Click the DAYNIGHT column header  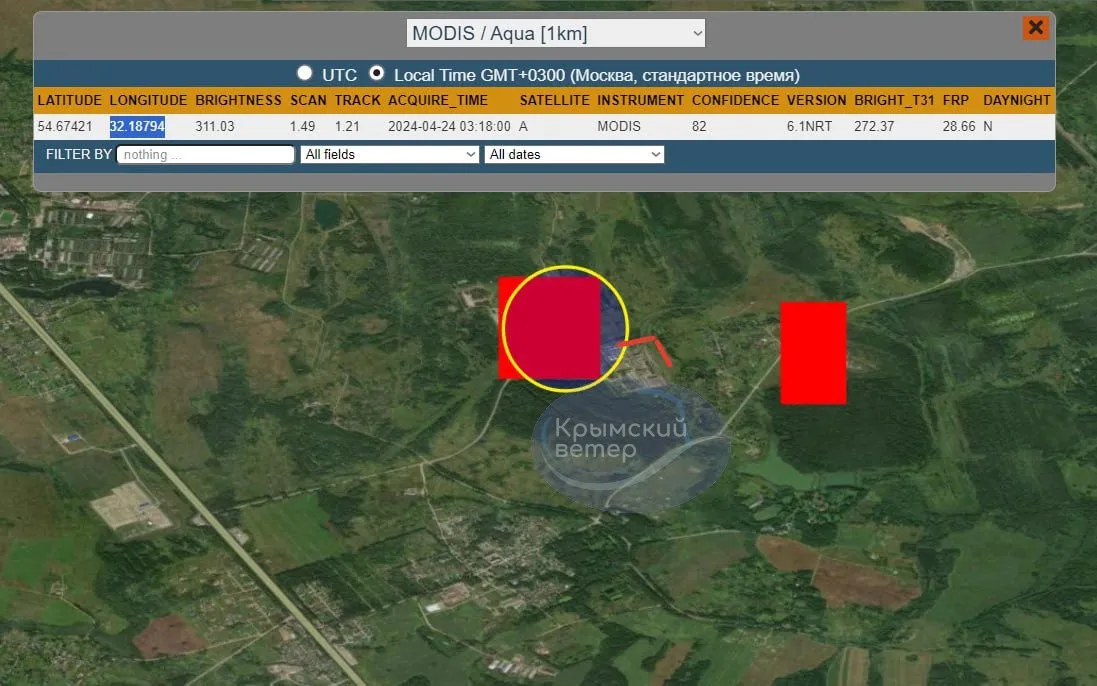point(1016,100)
